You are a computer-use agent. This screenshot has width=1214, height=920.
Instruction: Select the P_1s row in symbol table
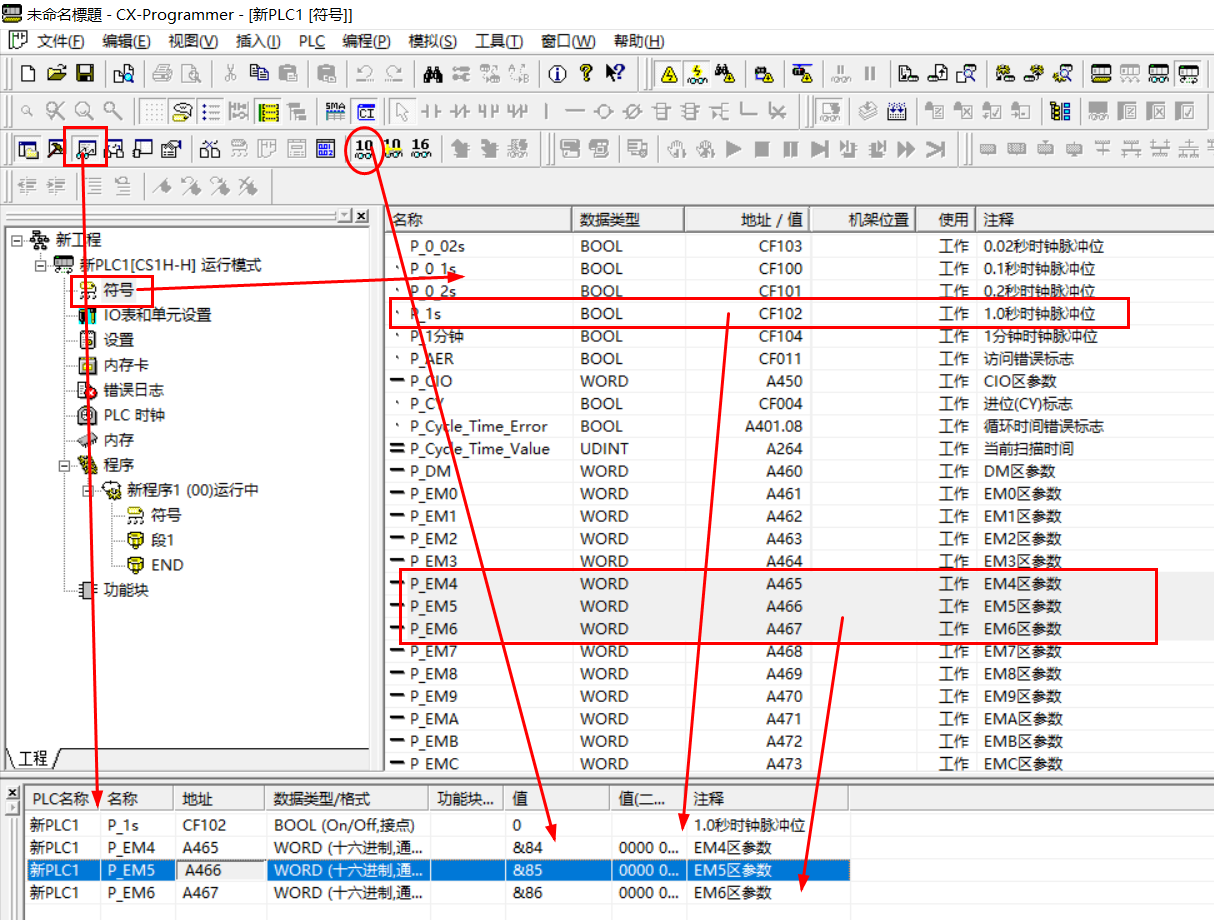pyautogui.click(x=798, y=313)
